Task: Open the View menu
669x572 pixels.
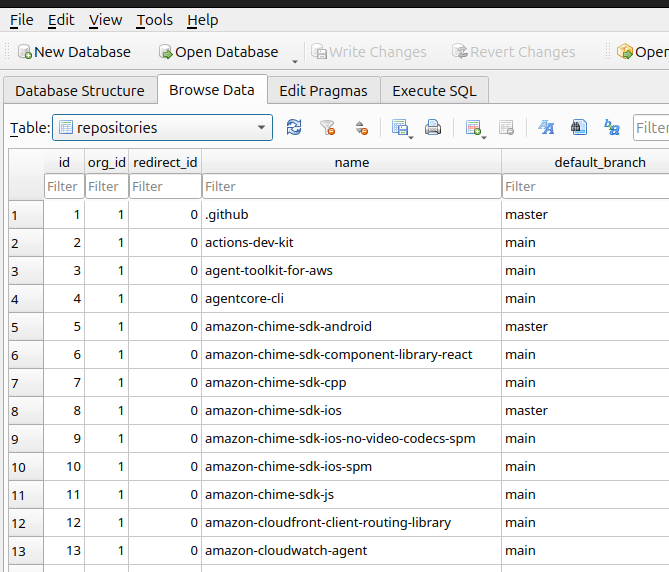Action: coord(105,20)
